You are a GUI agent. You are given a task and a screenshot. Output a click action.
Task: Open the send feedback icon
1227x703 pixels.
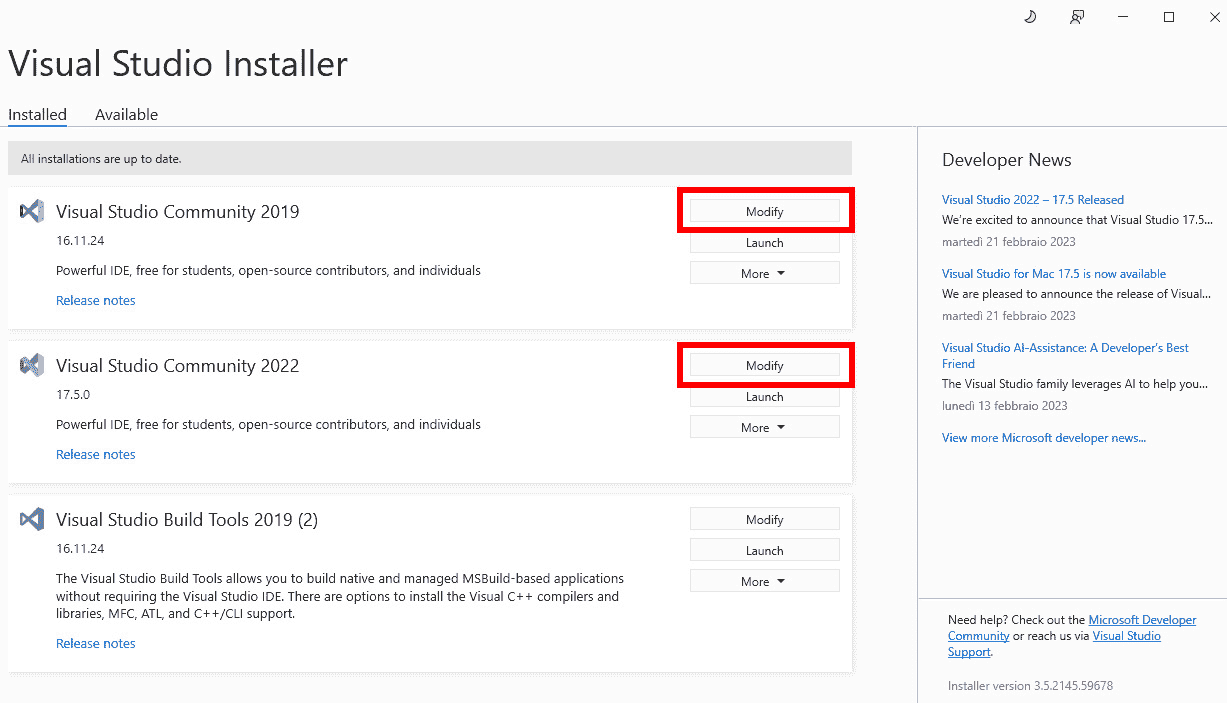click(x=1076, y=17)
